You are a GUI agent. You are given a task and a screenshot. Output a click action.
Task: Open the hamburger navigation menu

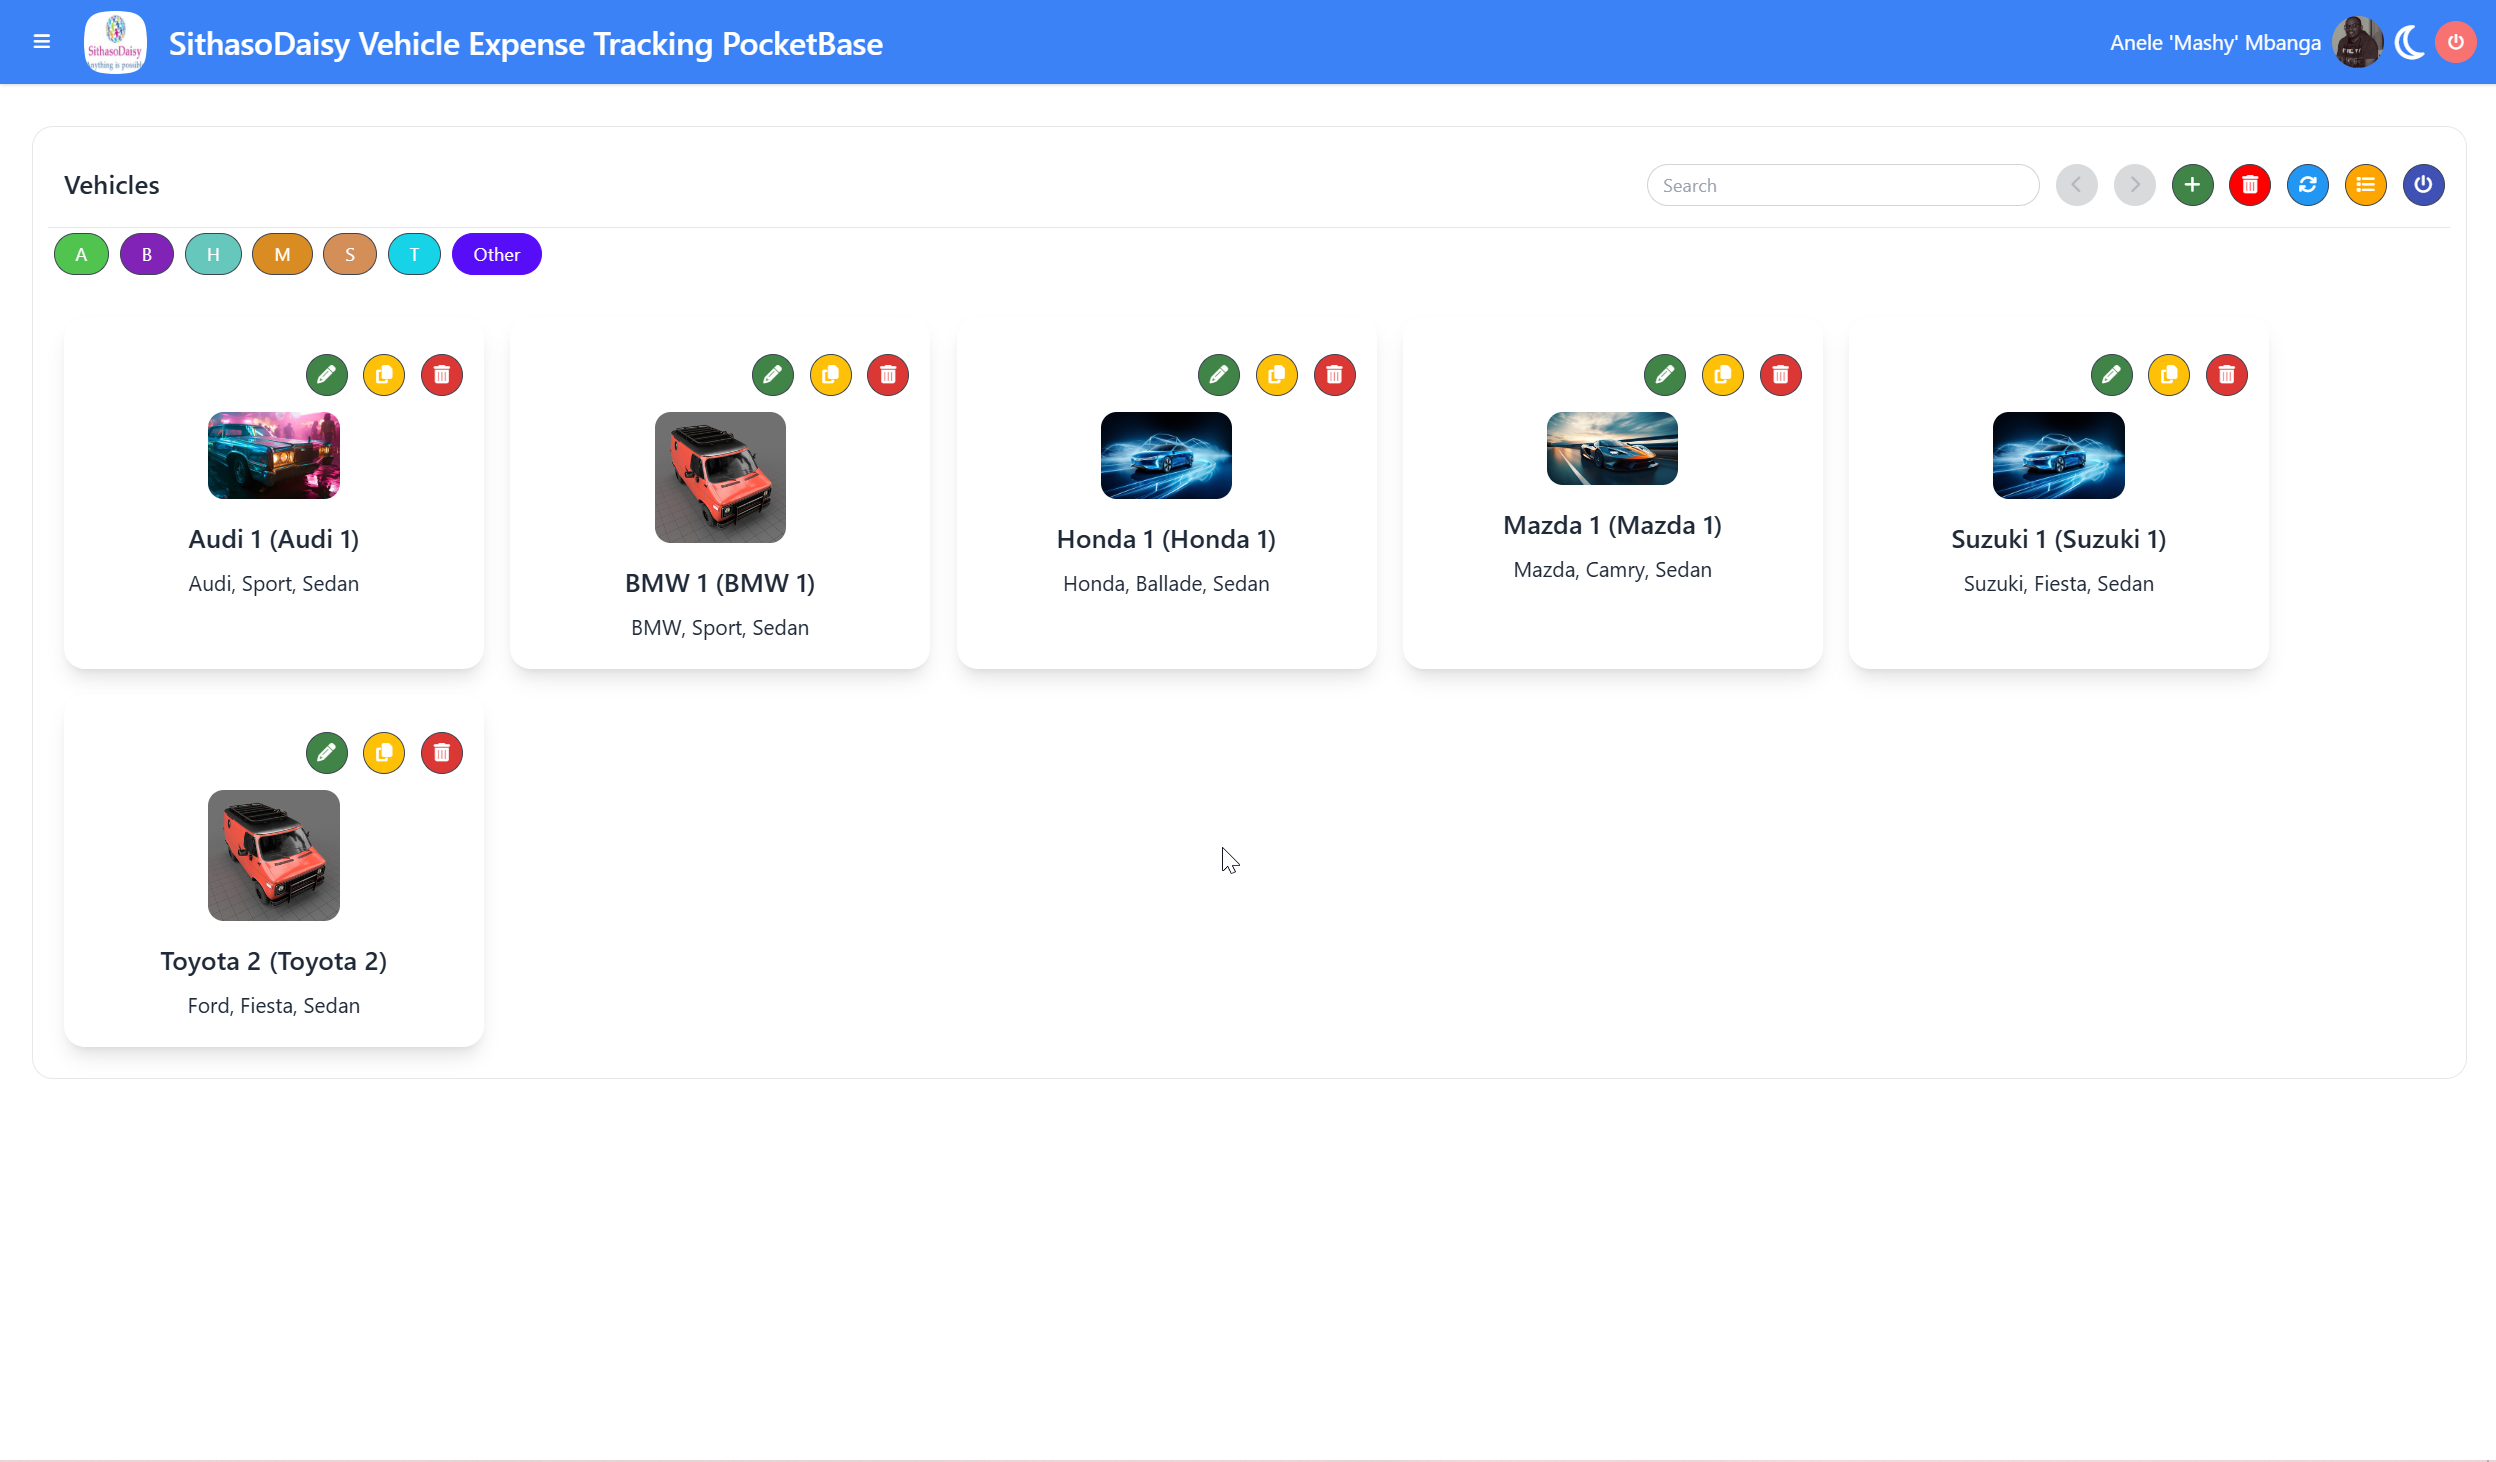pyautogui.click(x=41, y=42)
